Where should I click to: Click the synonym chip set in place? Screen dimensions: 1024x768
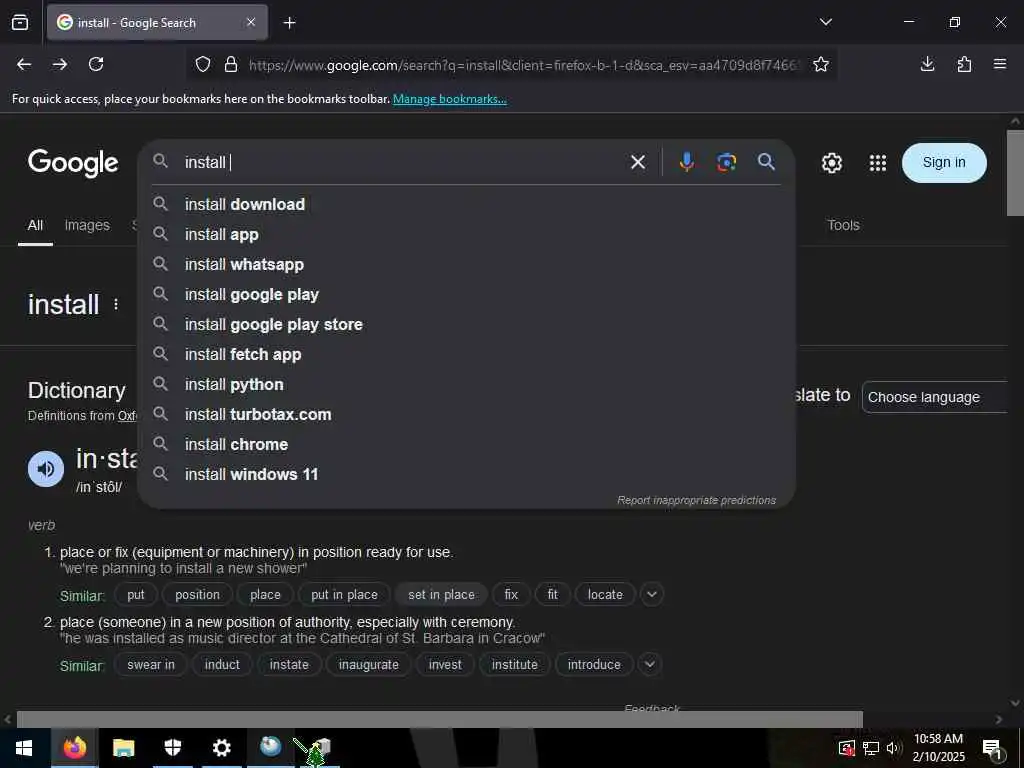pos(441,594)
